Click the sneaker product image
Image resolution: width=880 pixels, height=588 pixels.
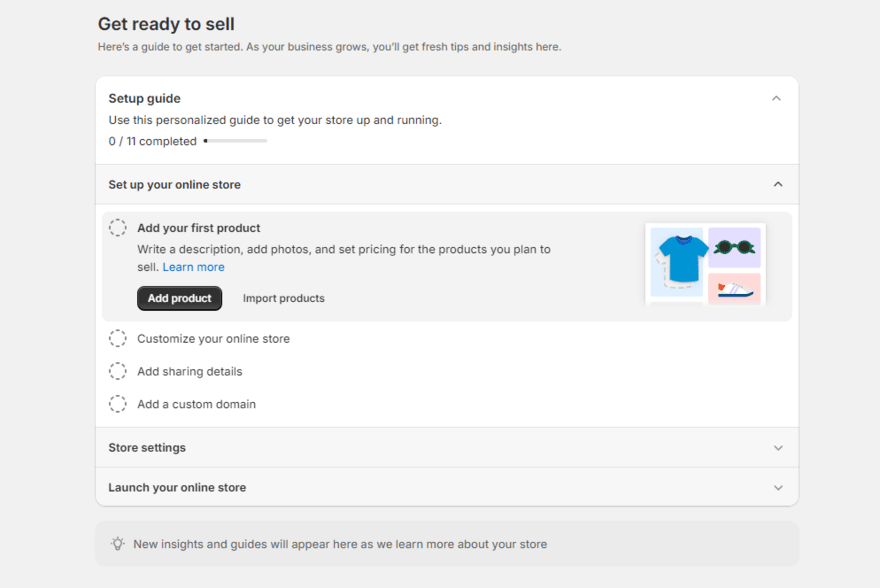coord(735,288)
